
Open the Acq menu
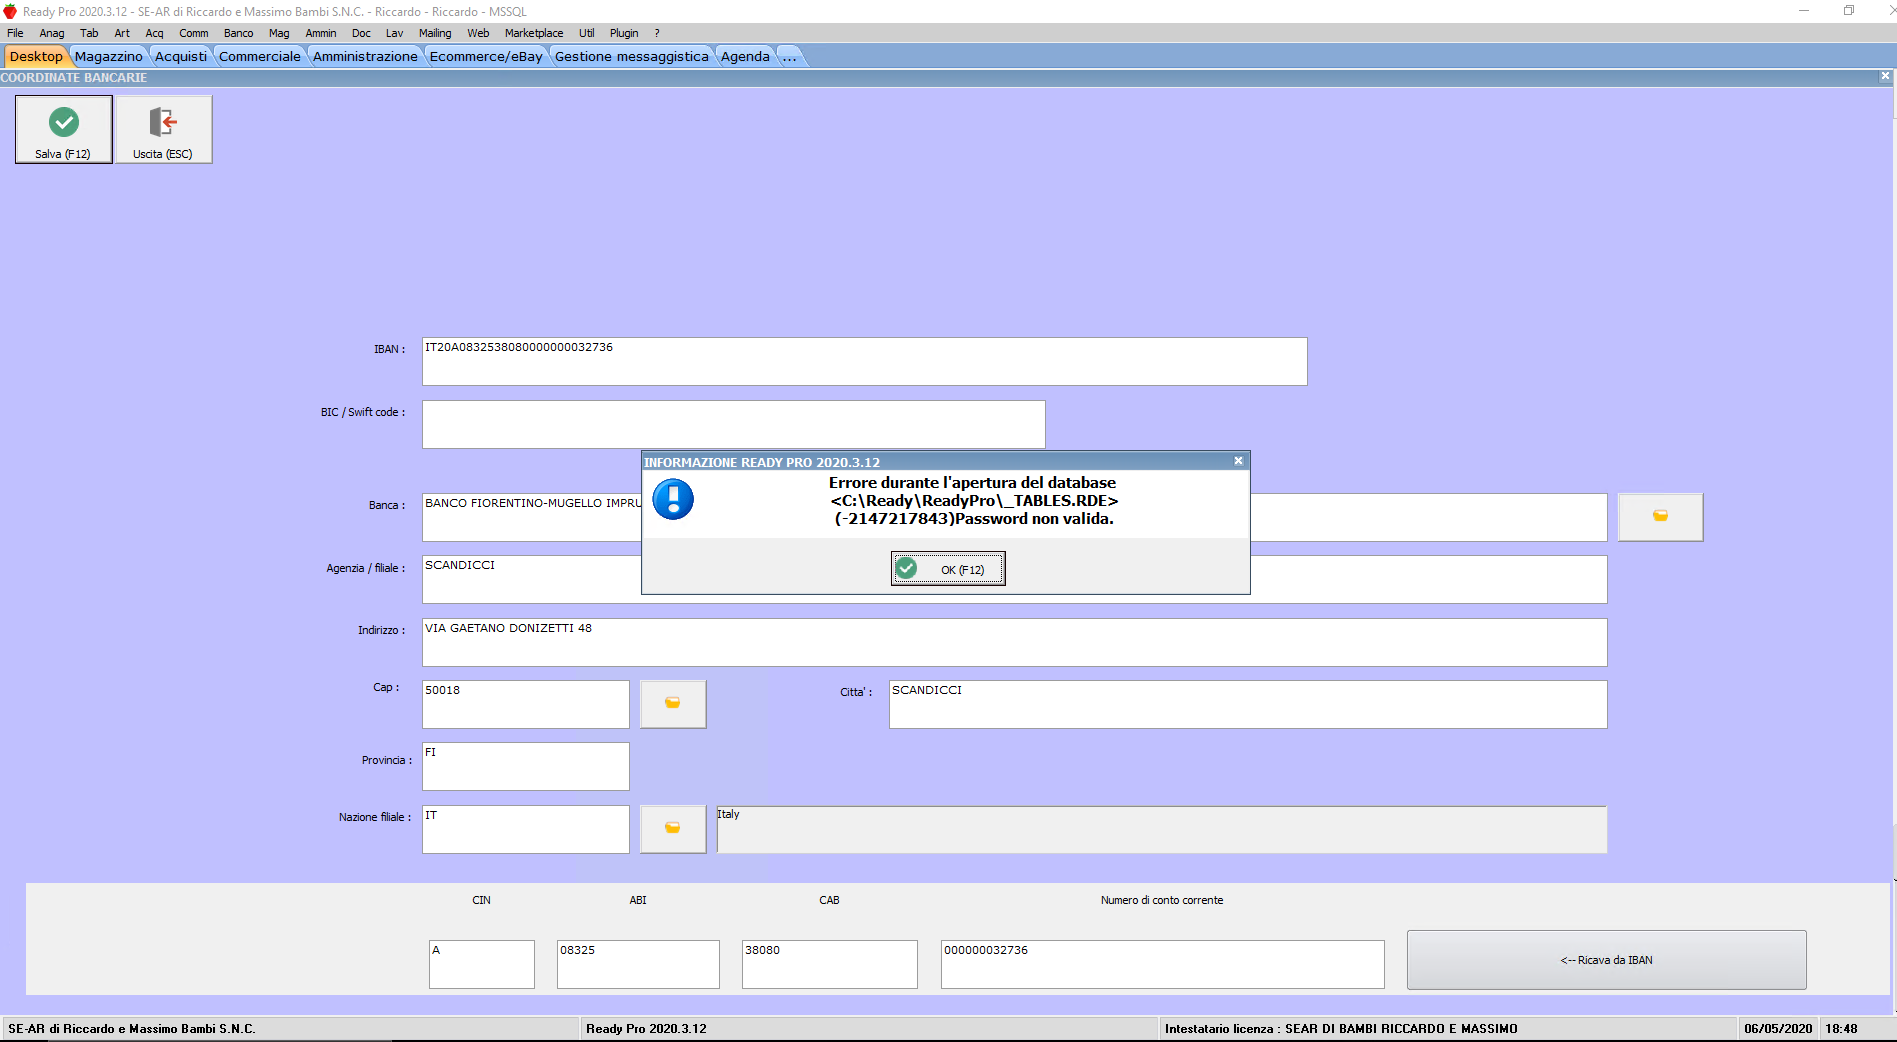point(154,33)
